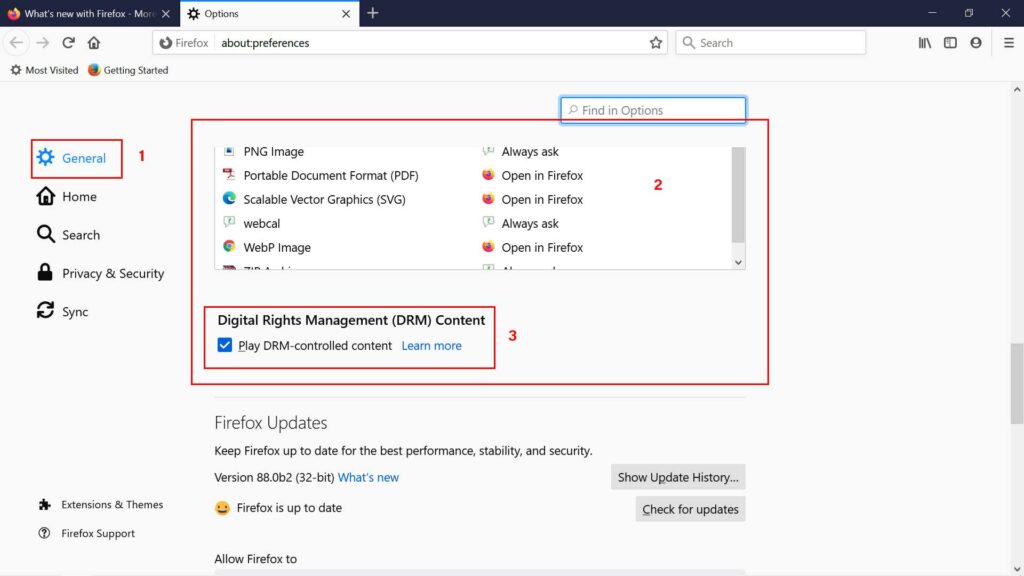The width and height of the screenshot is (1024, 576).
Task: Restore down the Firefox window
Action: (968, 13)
